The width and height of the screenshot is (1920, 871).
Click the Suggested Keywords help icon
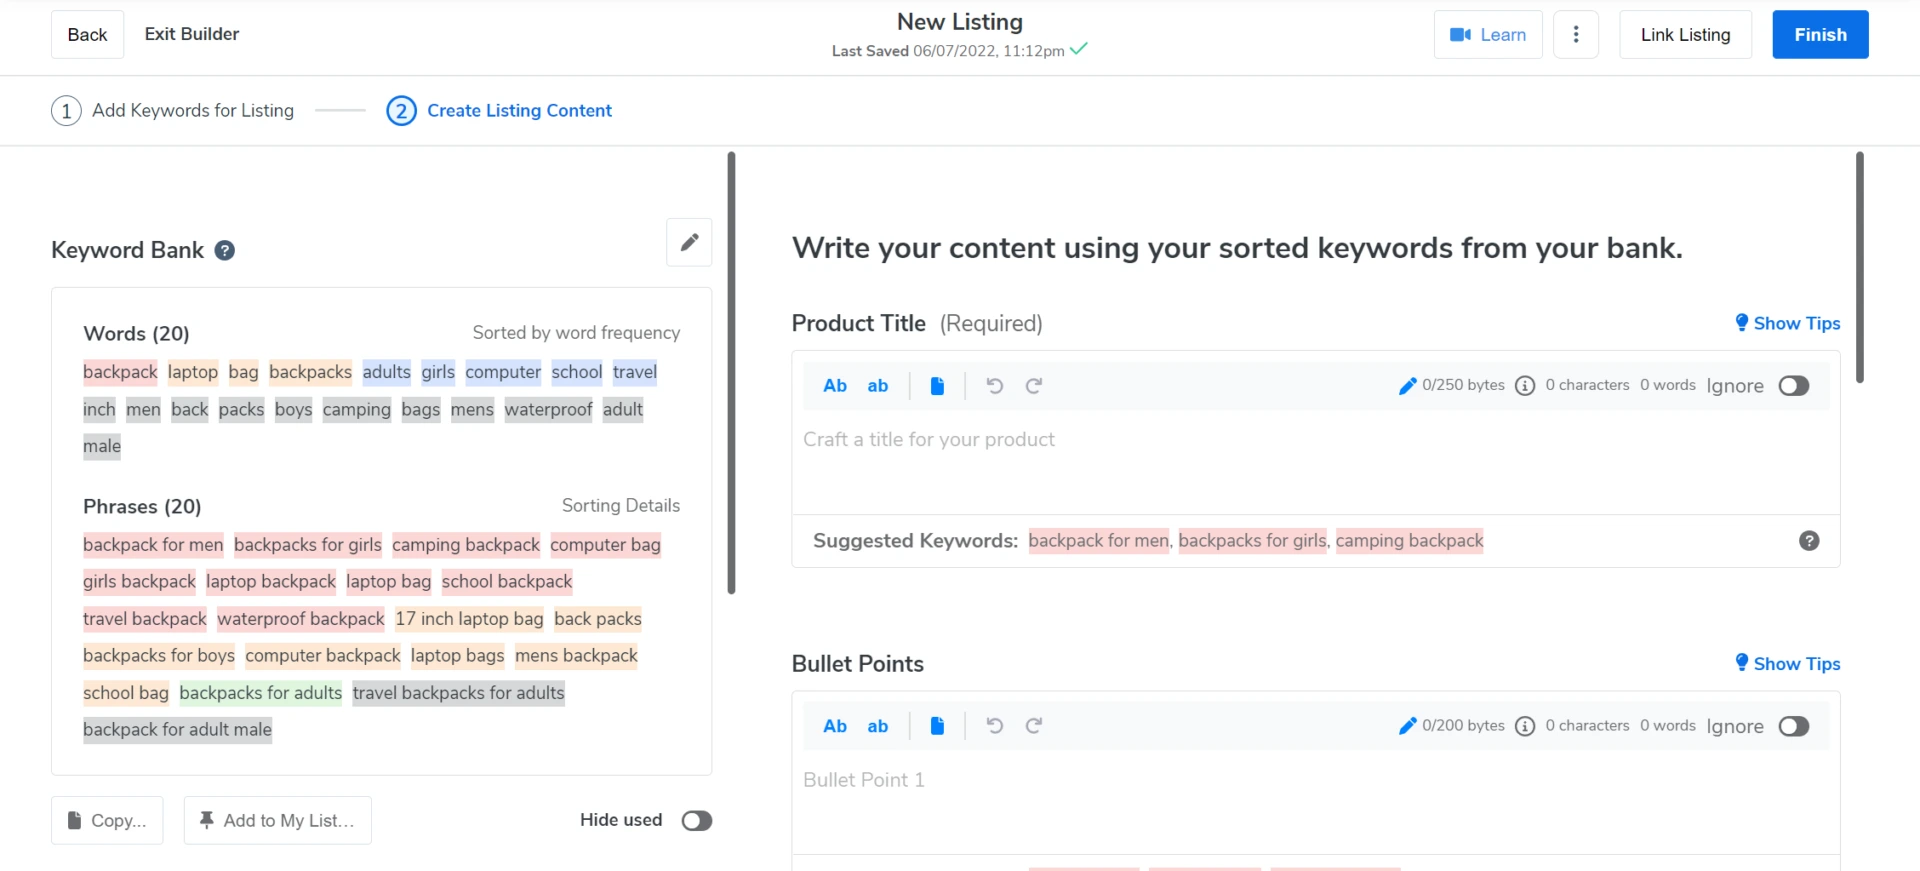pos(1808,541)
